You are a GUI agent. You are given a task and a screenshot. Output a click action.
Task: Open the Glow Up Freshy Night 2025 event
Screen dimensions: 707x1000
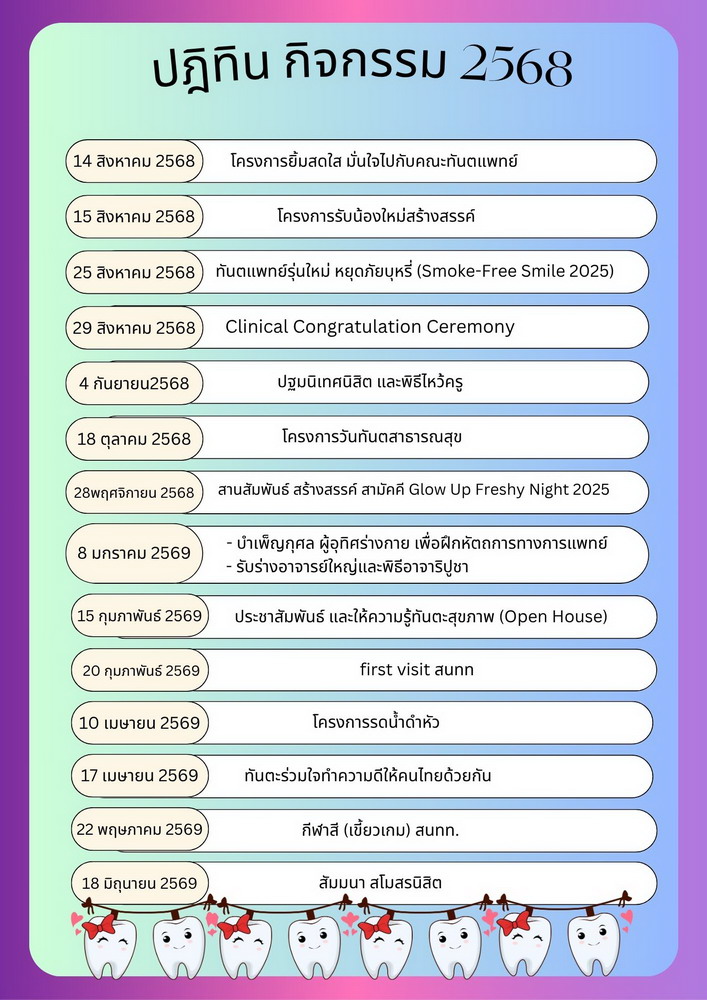413,491
